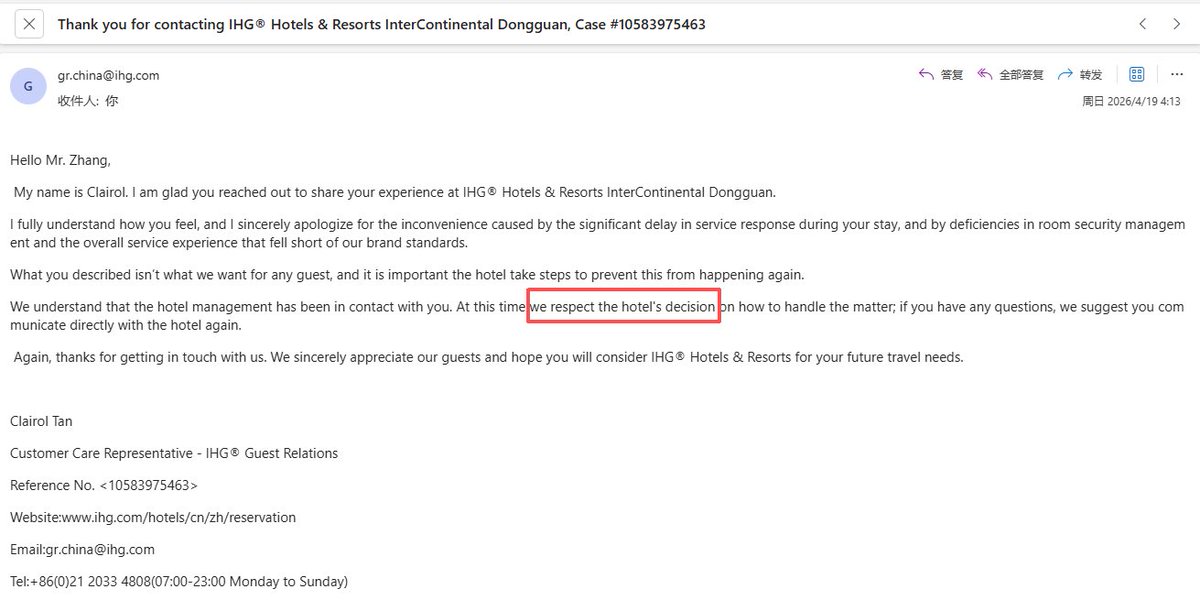This screenshot has height=611, width=1200.
Task: Open the apps grid icon beside 转发
Action: [1136, 75]
